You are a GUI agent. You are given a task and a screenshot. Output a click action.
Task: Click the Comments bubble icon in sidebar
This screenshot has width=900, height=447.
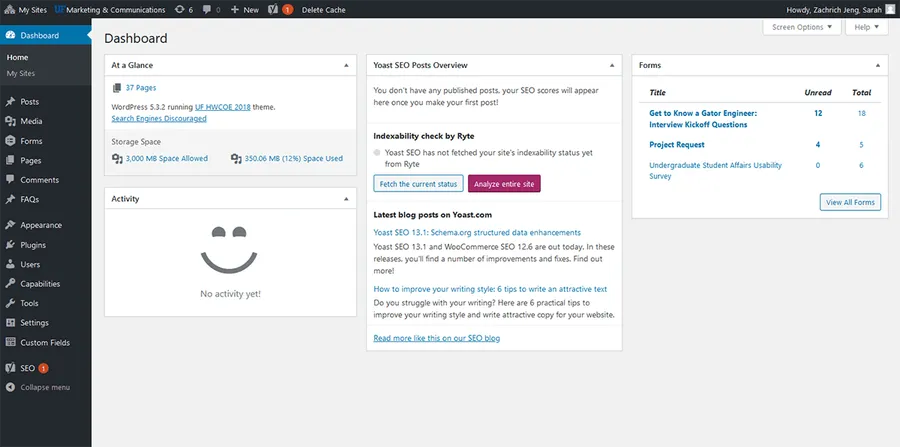(x=10, y=180)
